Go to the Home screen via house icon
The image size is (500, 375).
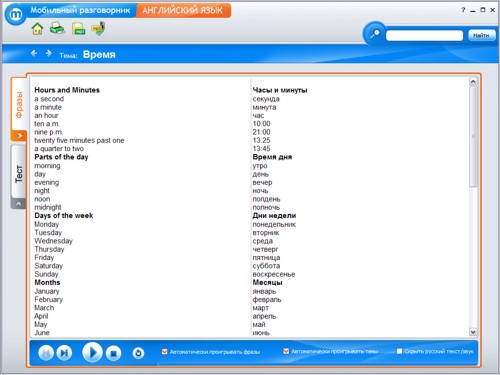[x=37, y=29]
